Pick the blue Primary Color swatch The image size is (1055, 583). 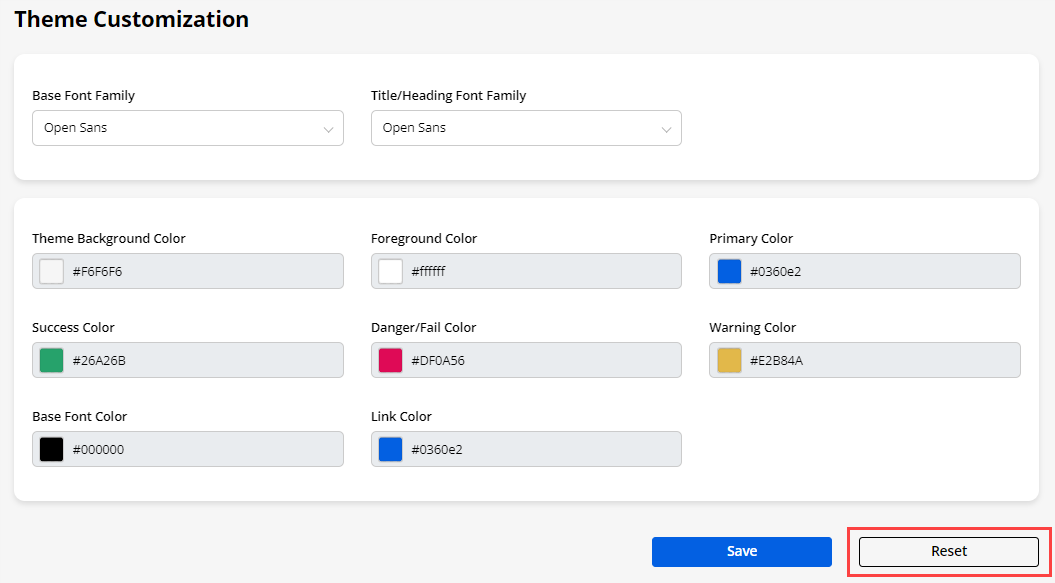point(729,271)
